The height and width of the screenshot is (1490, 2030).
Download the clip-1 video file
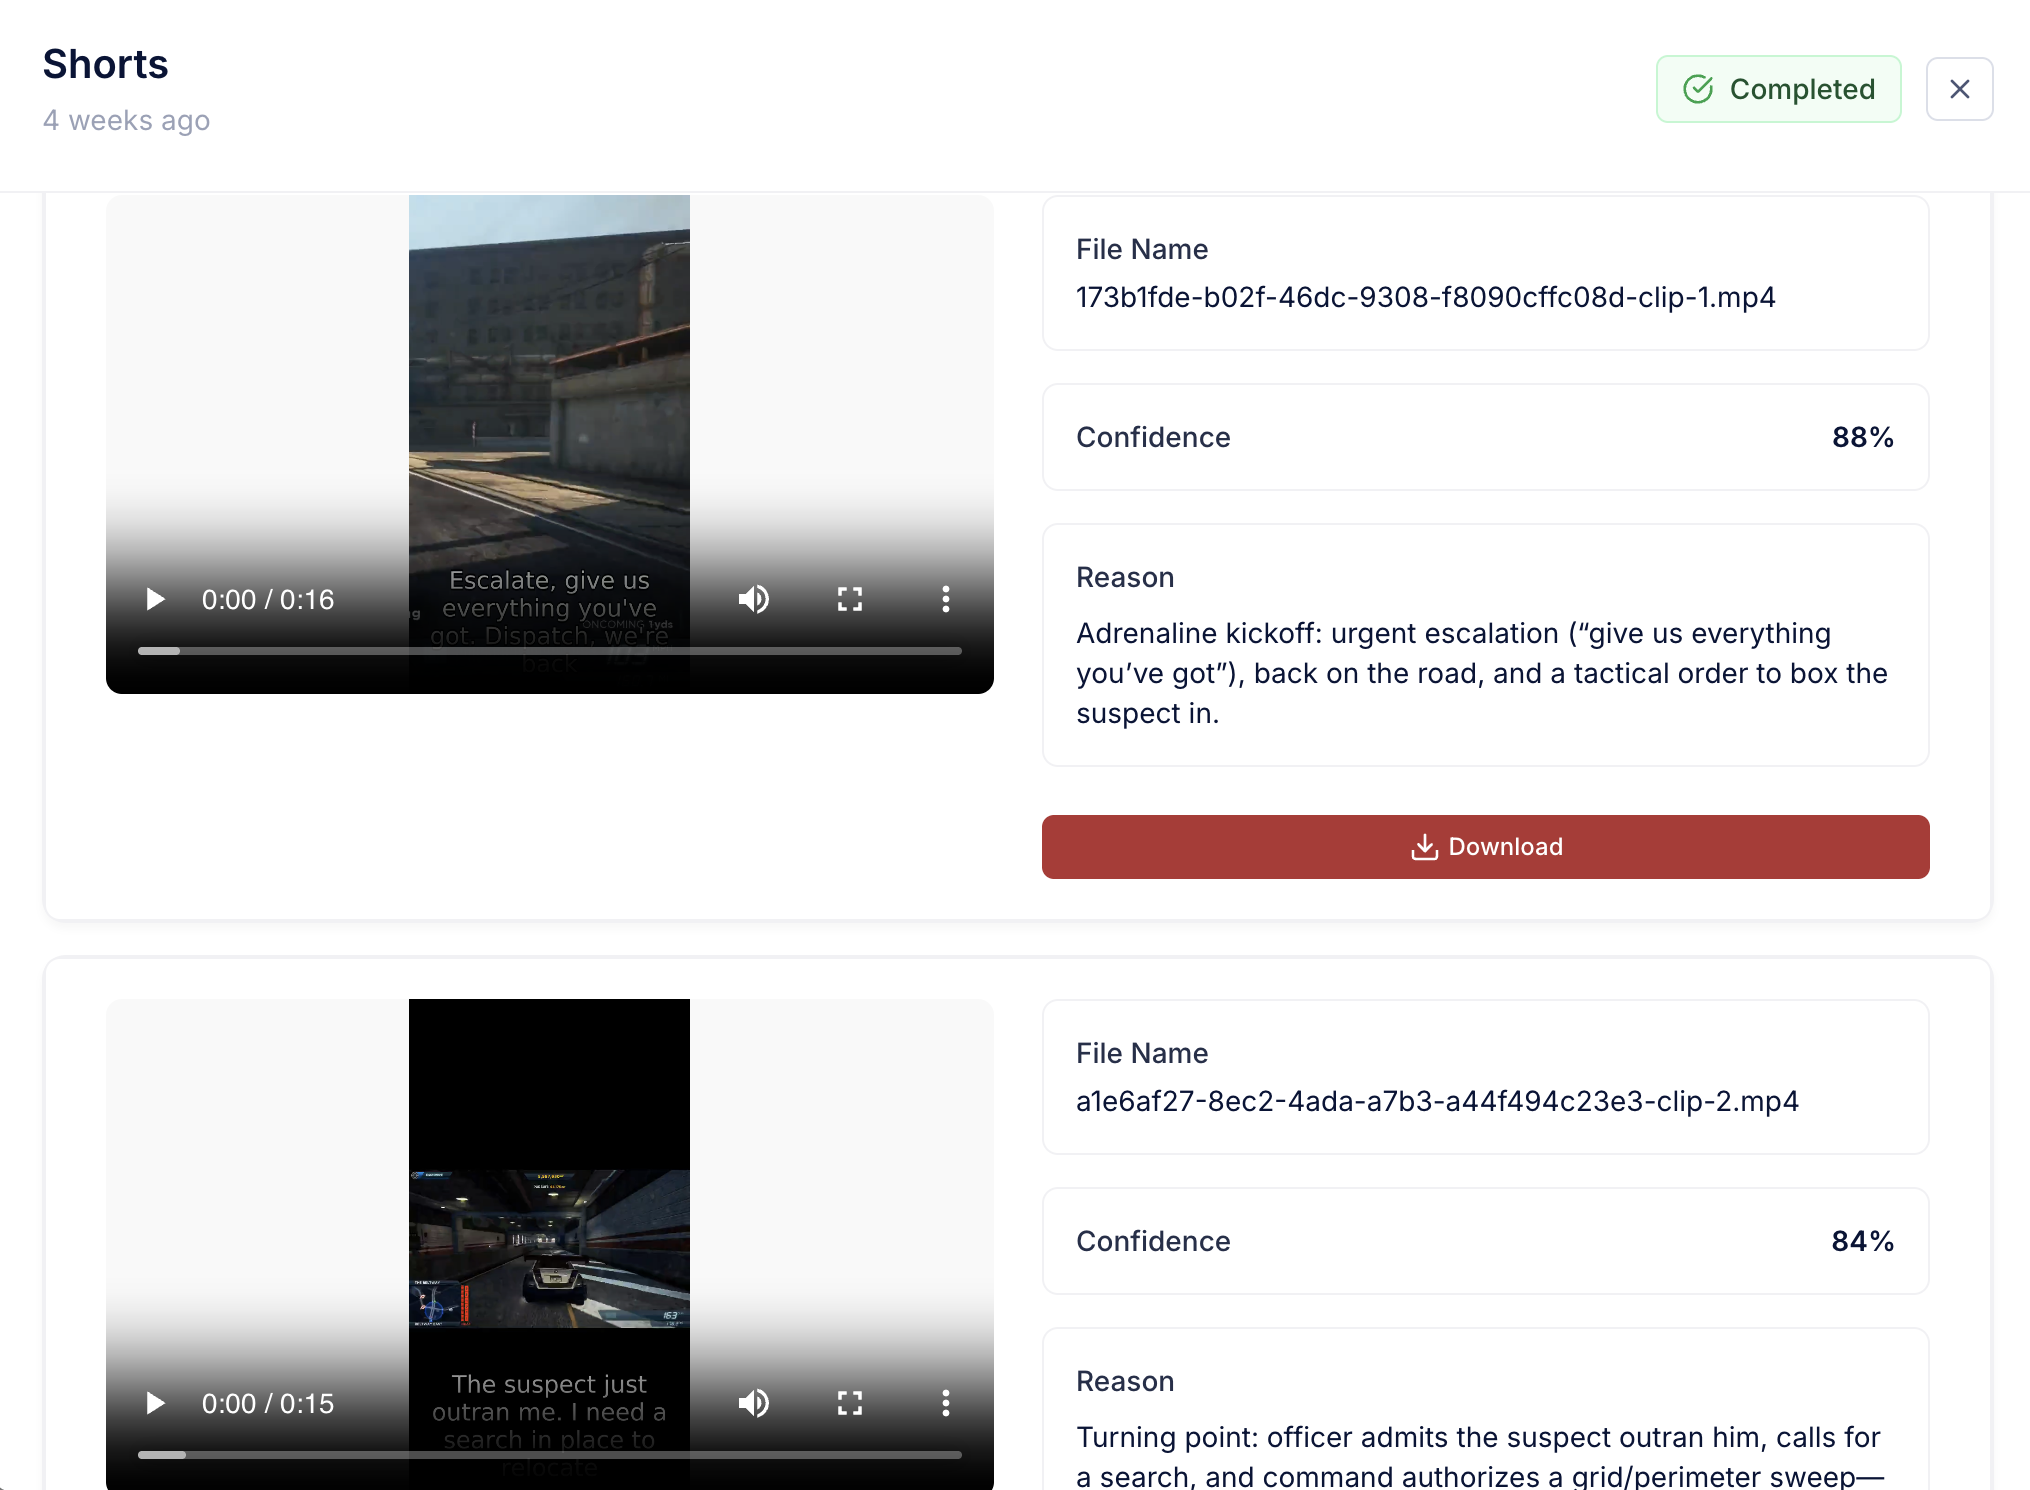tap(1485, 847)
